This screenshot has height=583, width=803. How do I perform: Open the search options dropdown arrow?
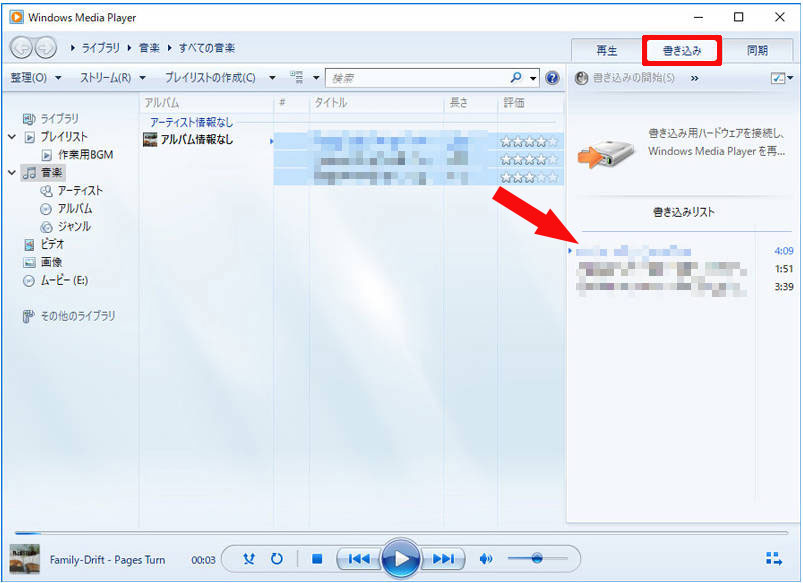(x=533, y=78)
